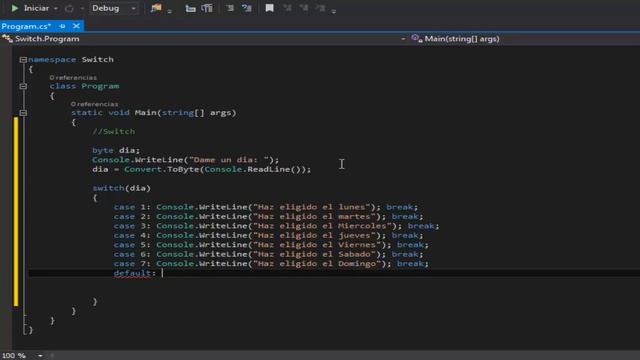Pin the Program.cs tab

(x=62, y=26)
